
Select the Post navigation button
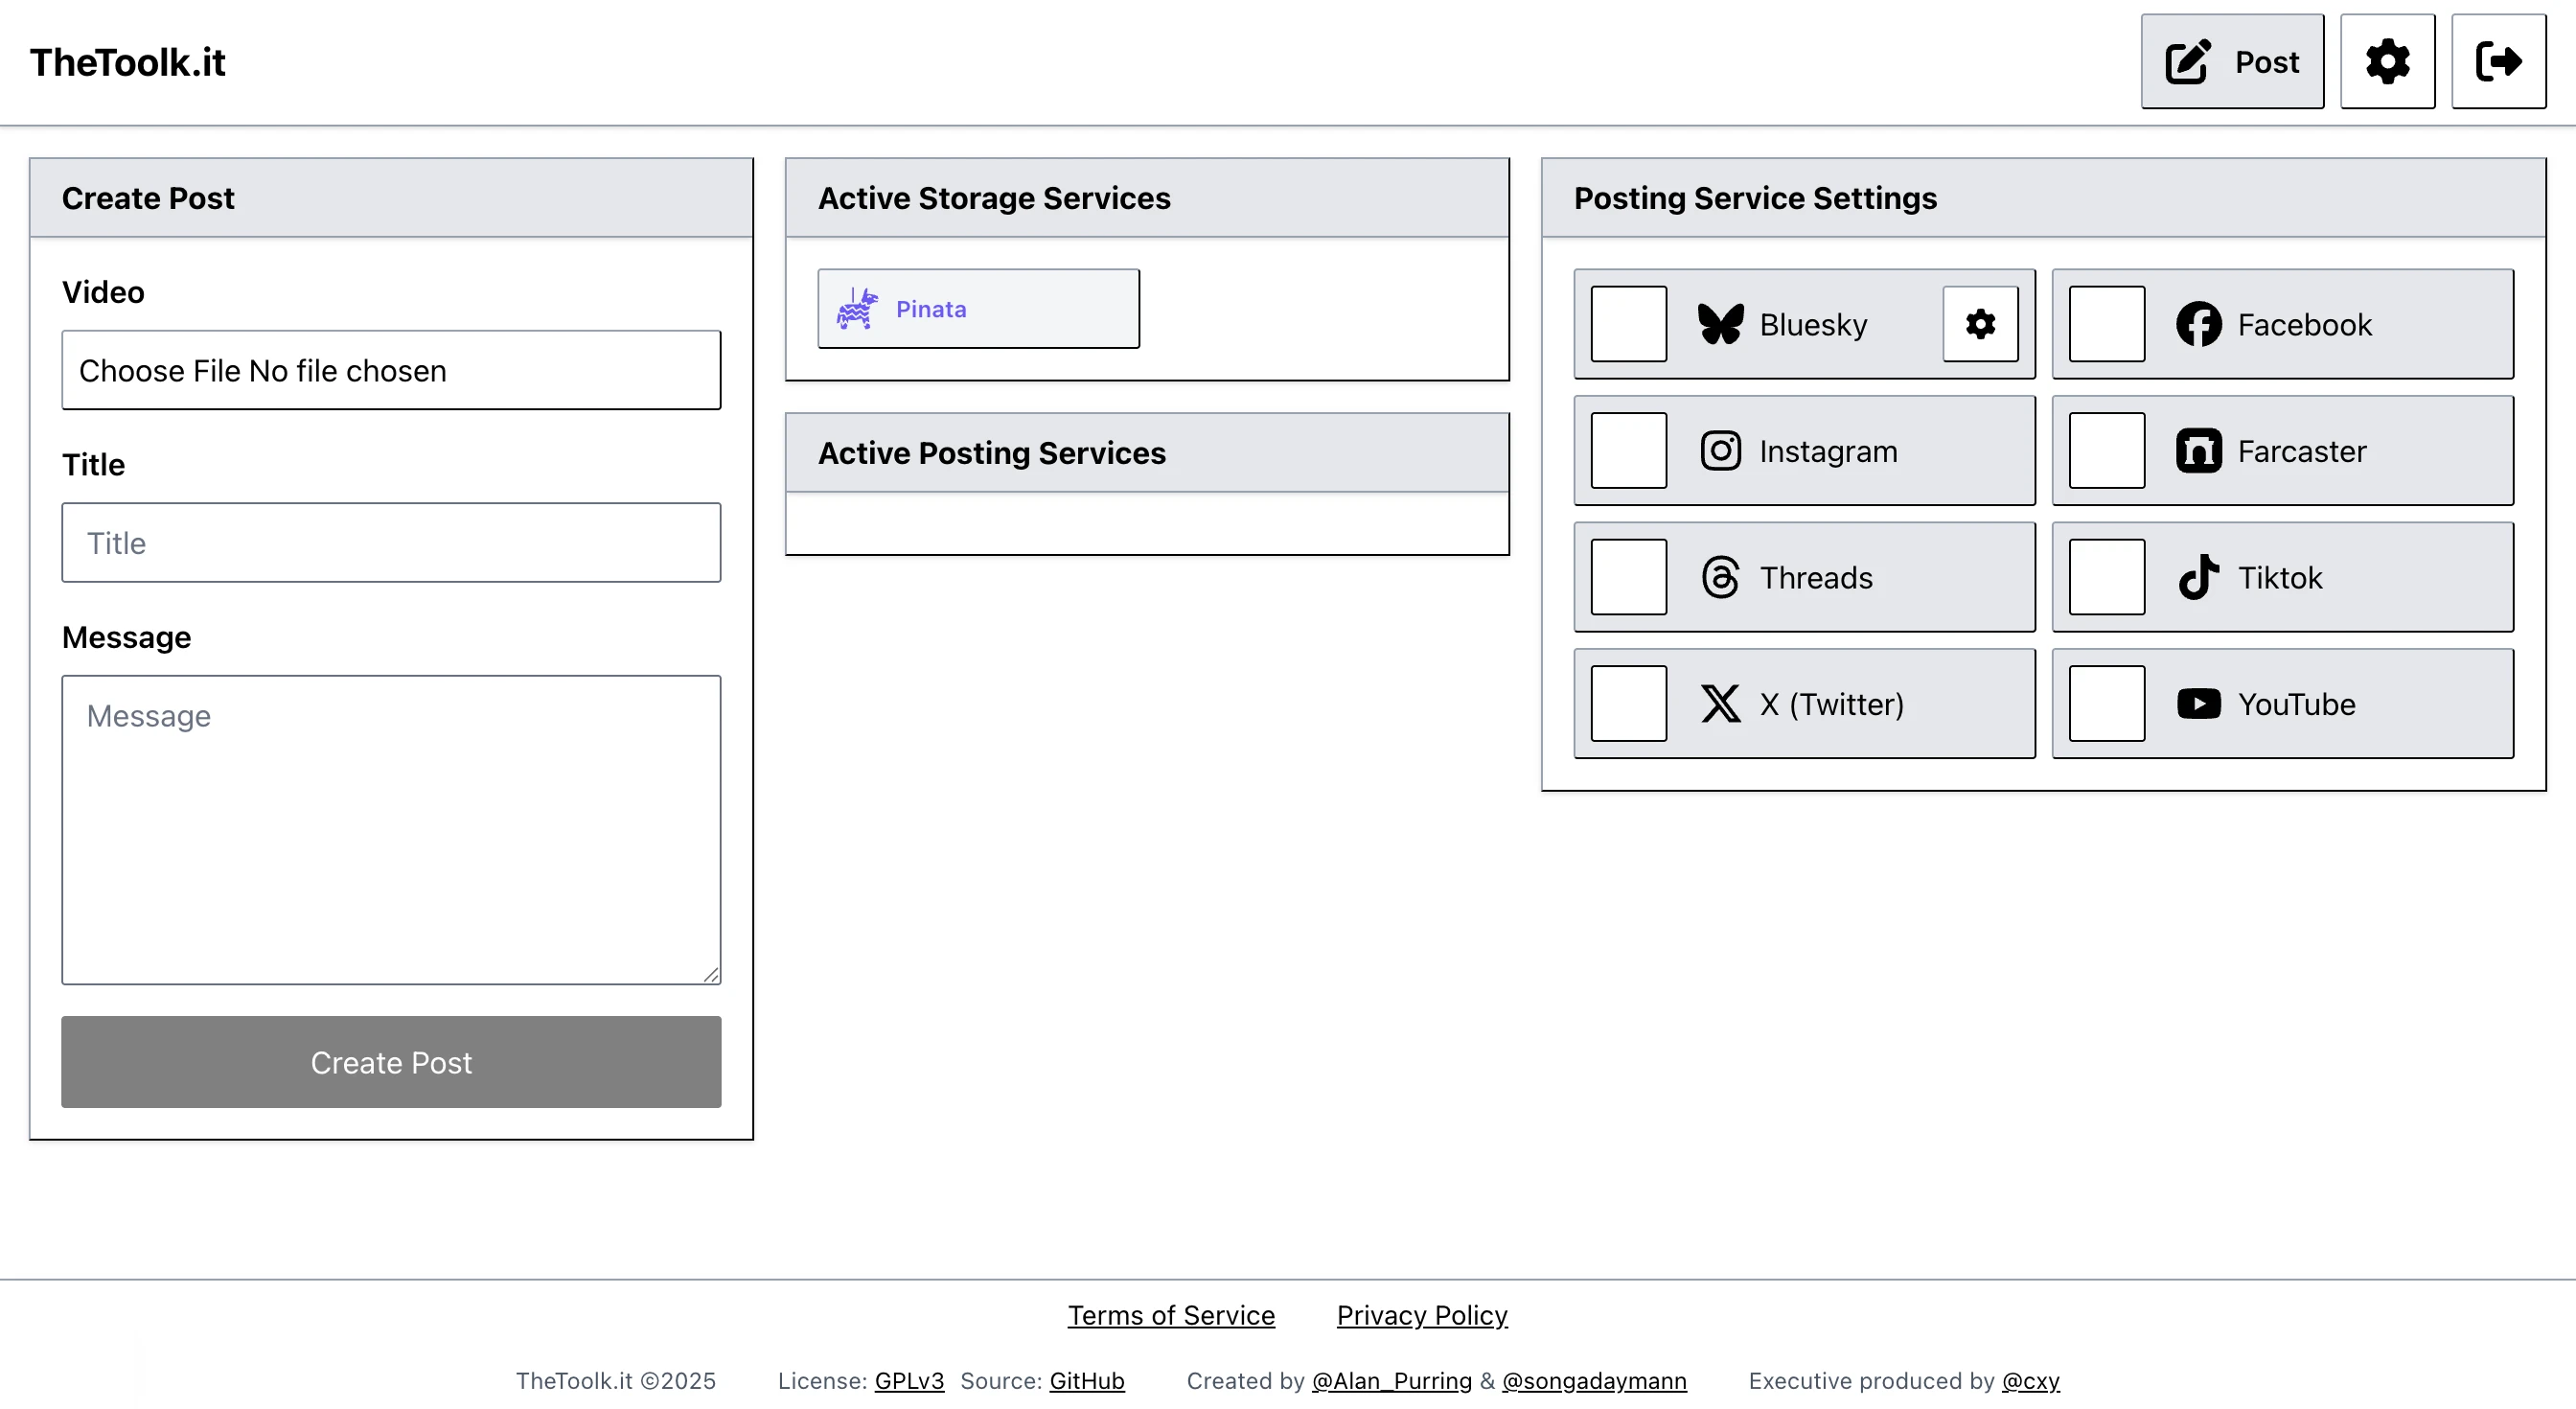(x=2232, y=61)
